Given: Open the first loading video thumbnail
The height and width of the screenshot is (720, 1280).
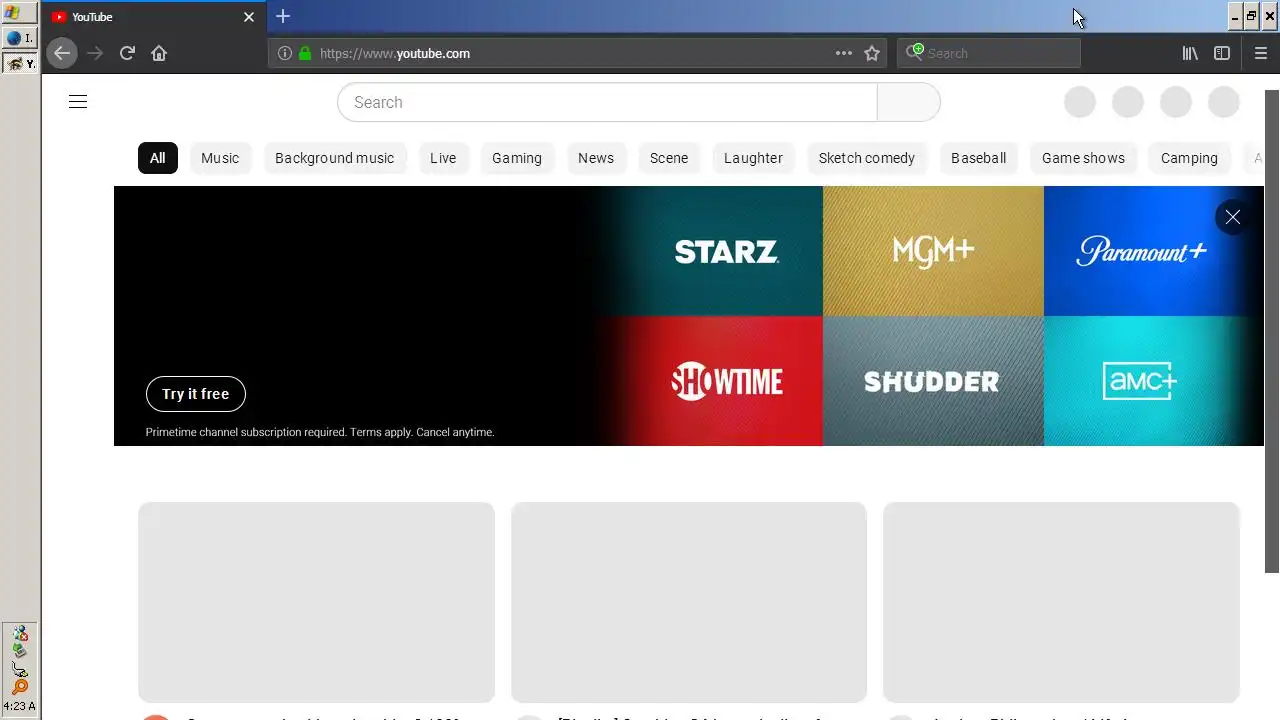Looking at the screenshot, I should pos(316,602).
